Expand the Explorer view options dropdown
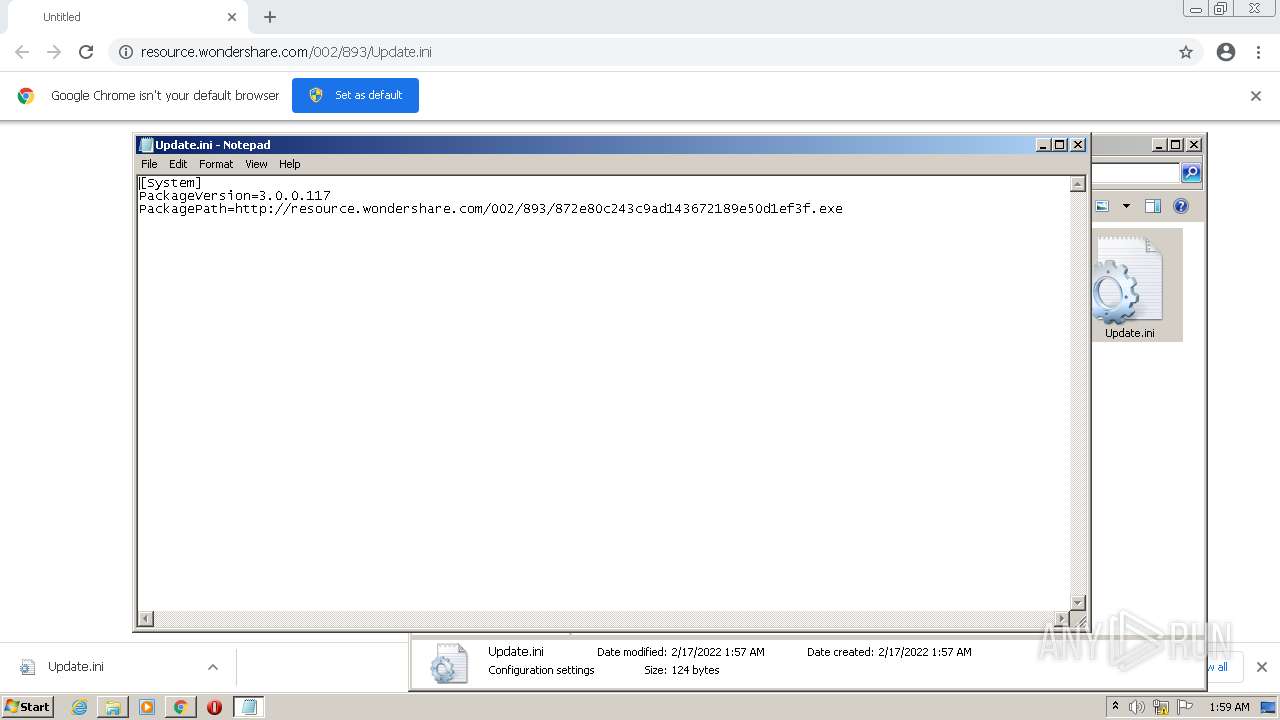The height and width of the screenshot is (720, 1280). pyautogui.click(x=1126, y=206)
